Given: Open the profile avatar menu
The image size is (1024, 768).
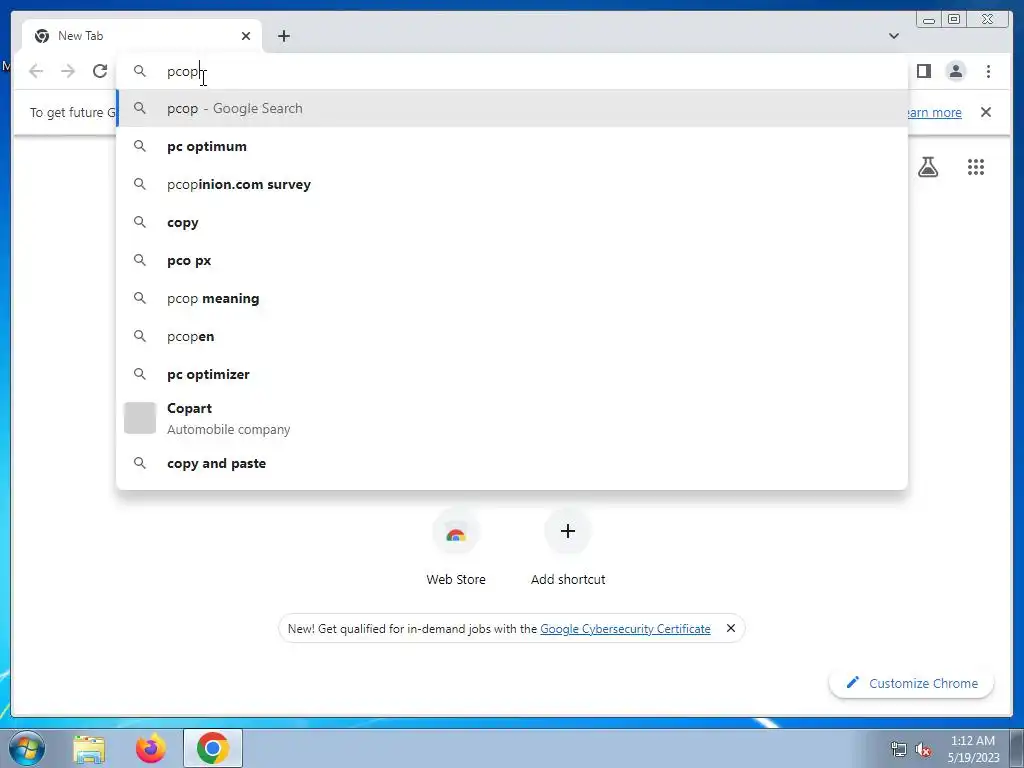Looking at the screenshot, I should pos(955,71).
